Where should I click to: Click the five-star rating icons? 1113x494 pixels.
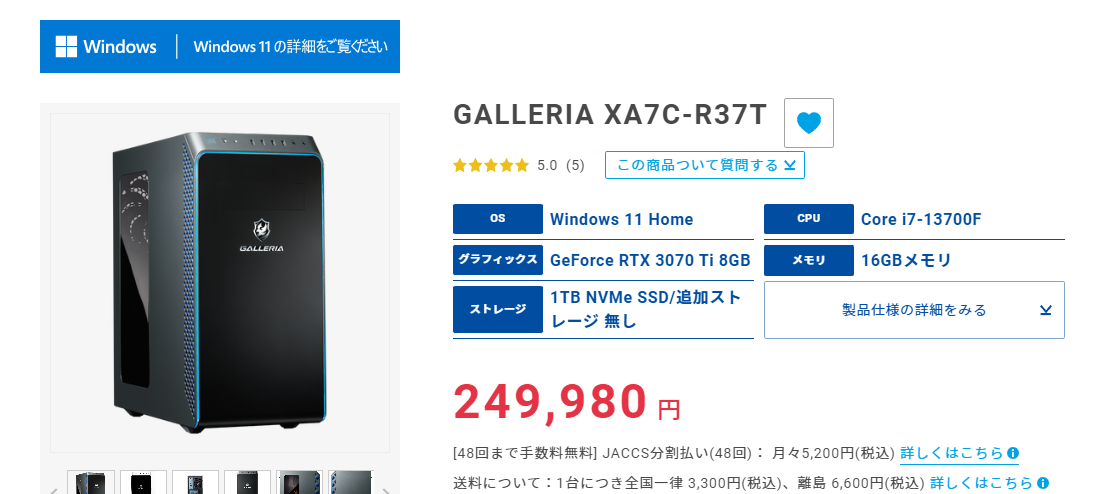pos(491,165)
